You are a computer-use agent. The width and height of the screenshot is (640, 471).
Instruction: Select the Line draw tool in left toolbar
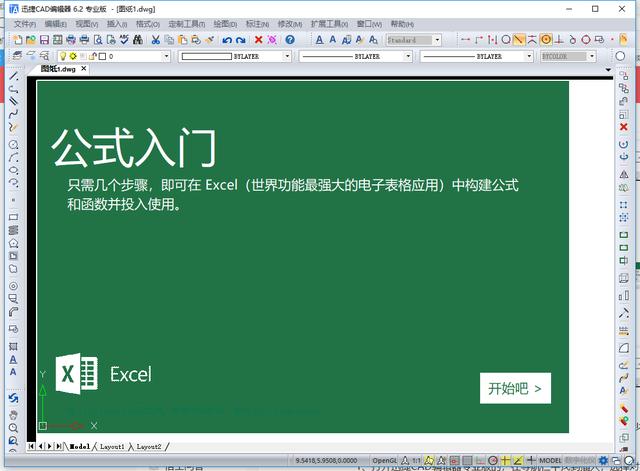(x=13, y=76)
